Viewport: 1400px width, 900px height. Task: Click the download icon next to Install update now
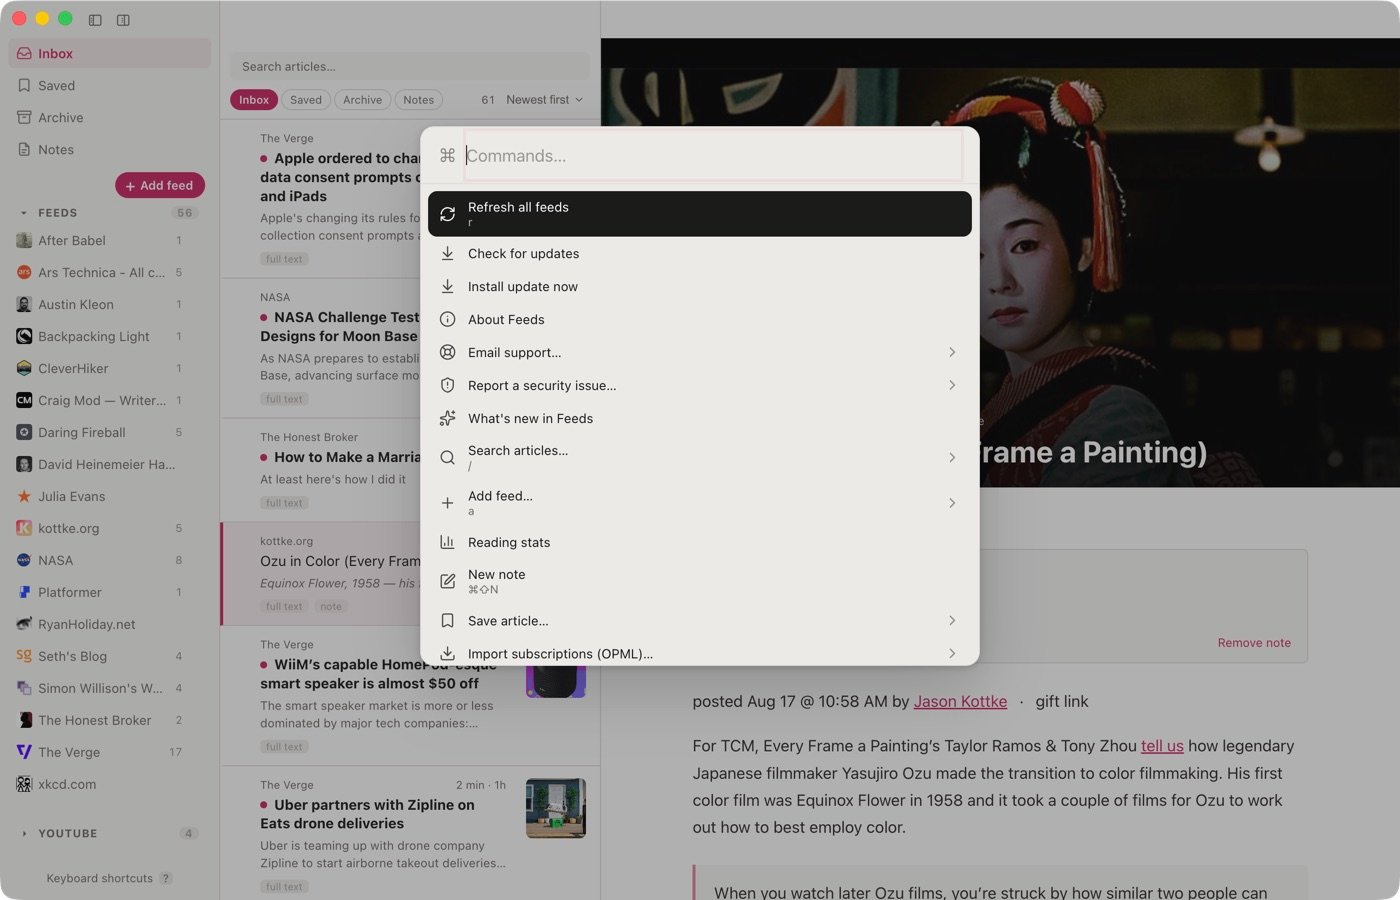tap(448, 287)
